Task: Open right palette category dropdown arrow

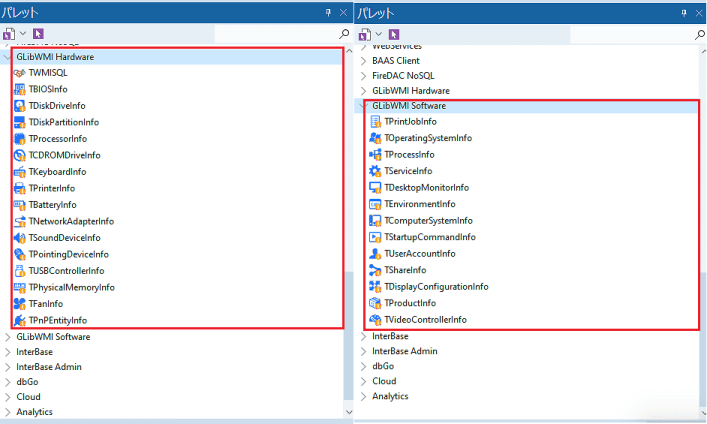Action: [x=379, y=34]
